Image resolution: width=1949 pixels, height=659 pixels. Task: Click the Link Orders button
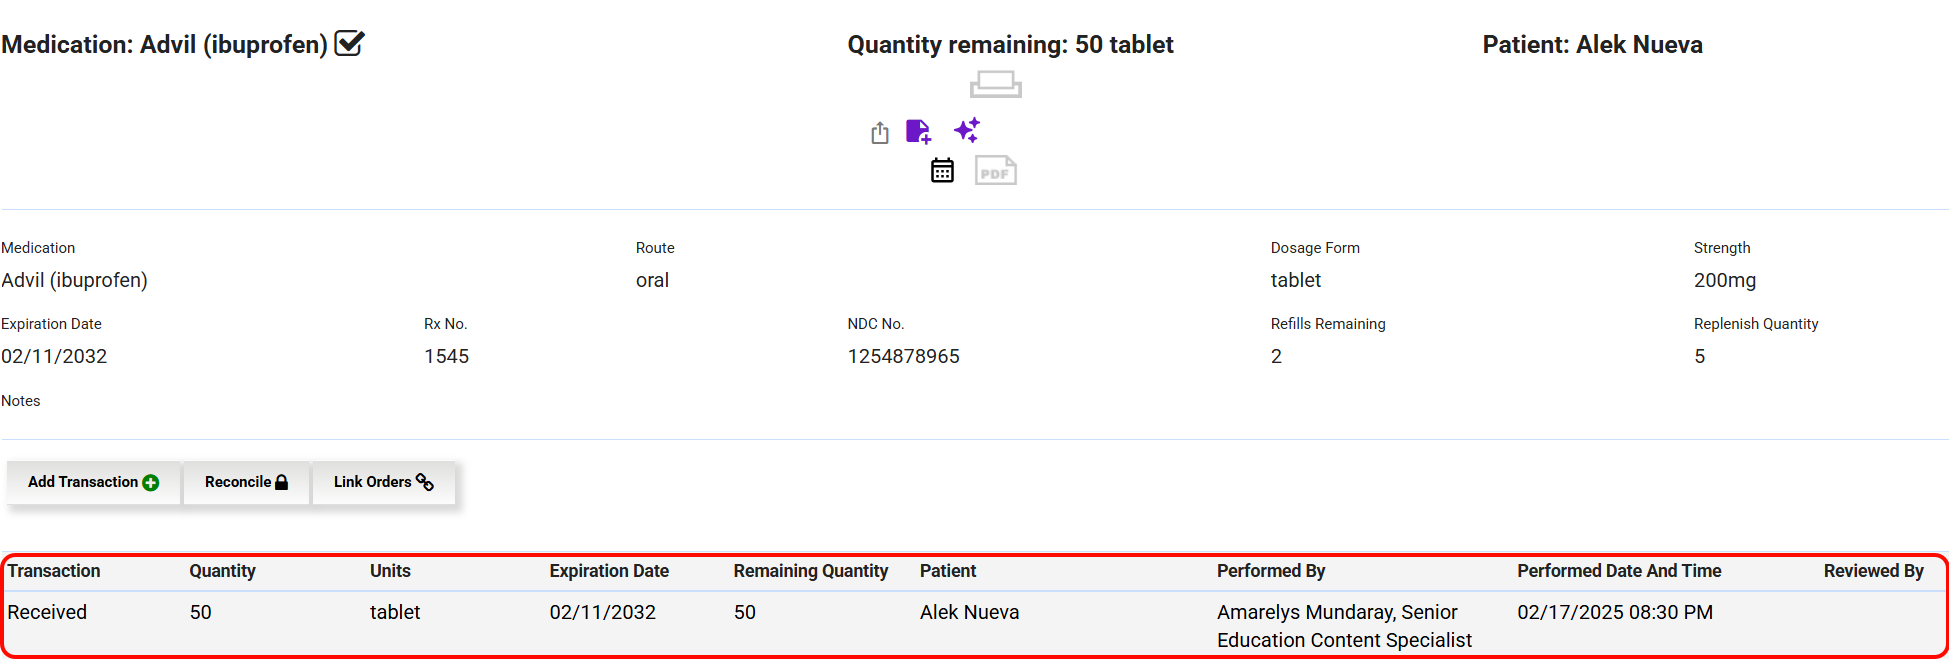[383, 482]
